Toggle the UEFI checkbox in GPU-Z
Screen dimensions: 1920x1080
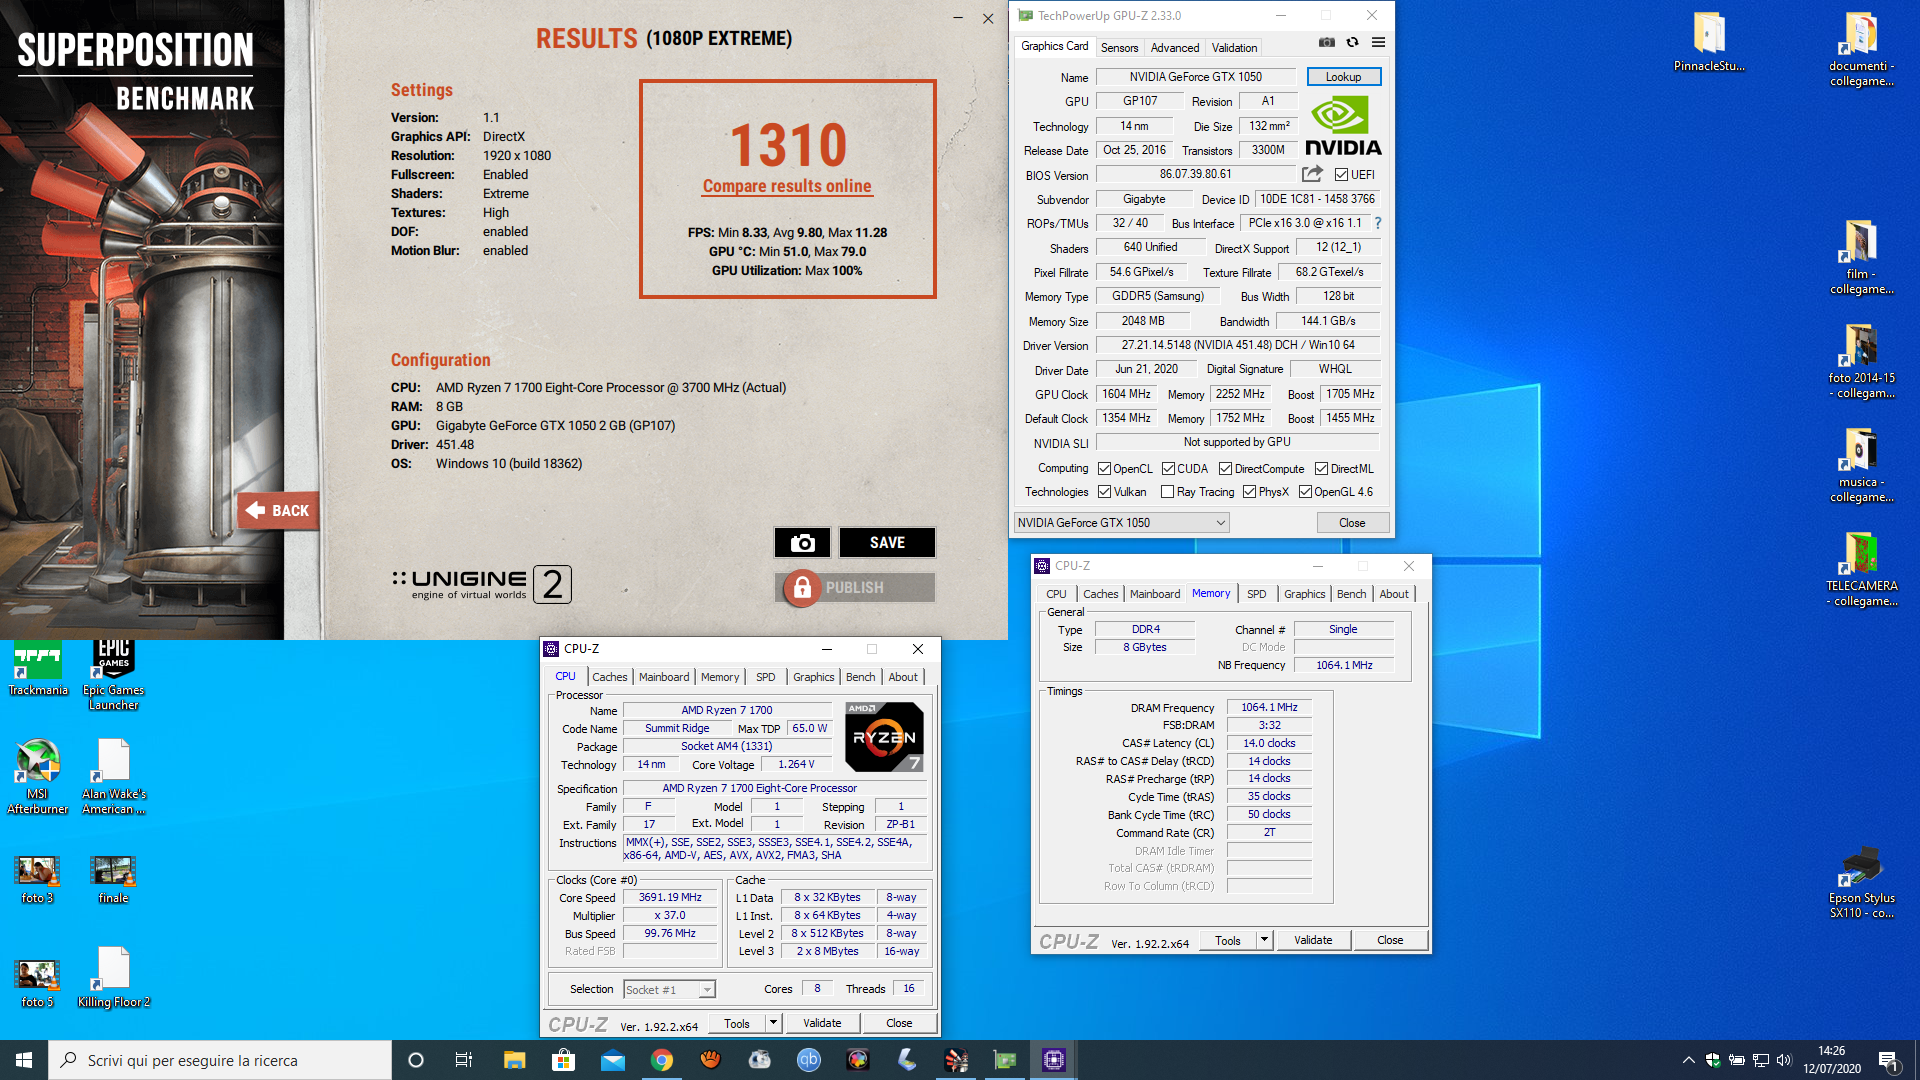tap(1341, 175)
